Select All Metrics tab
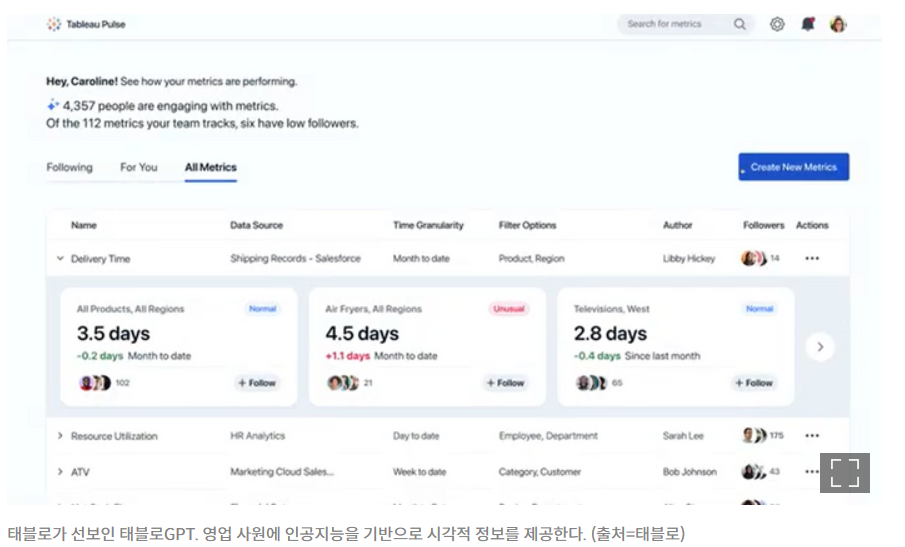Image resolution: width=905 pixels, height=547 pixels. (211, 167)
